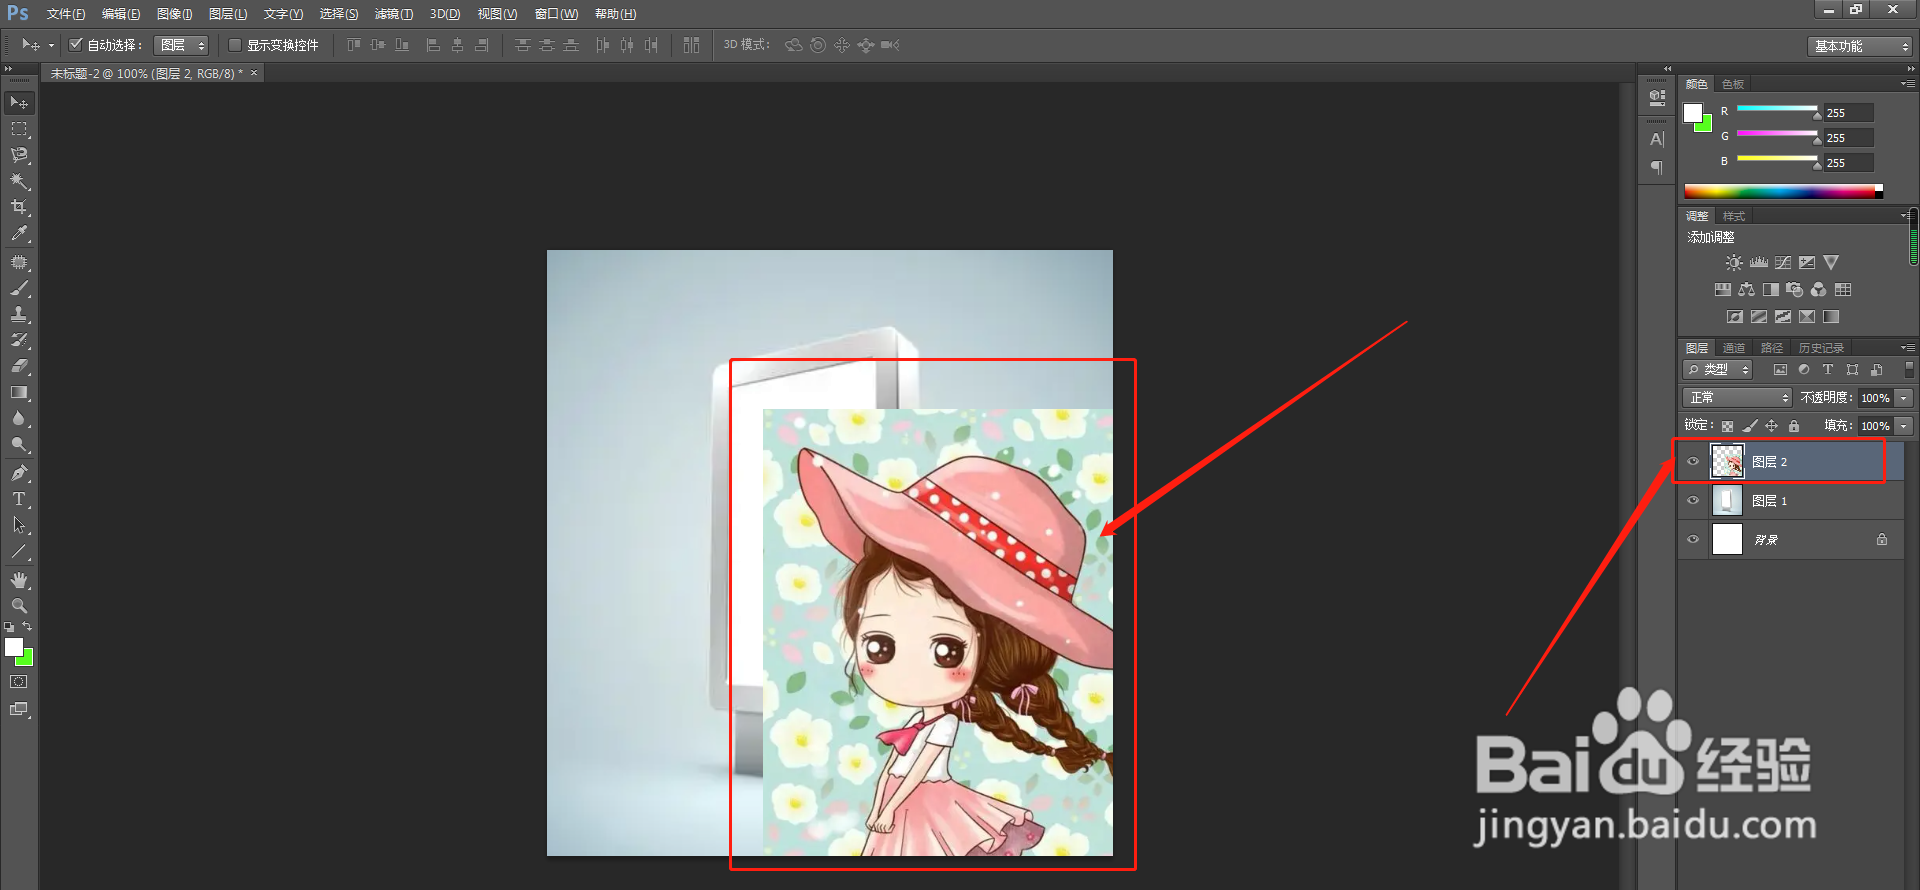Select the Clone Stamp tool
This screenshot has height=890, width=1920.
point(19,314)
